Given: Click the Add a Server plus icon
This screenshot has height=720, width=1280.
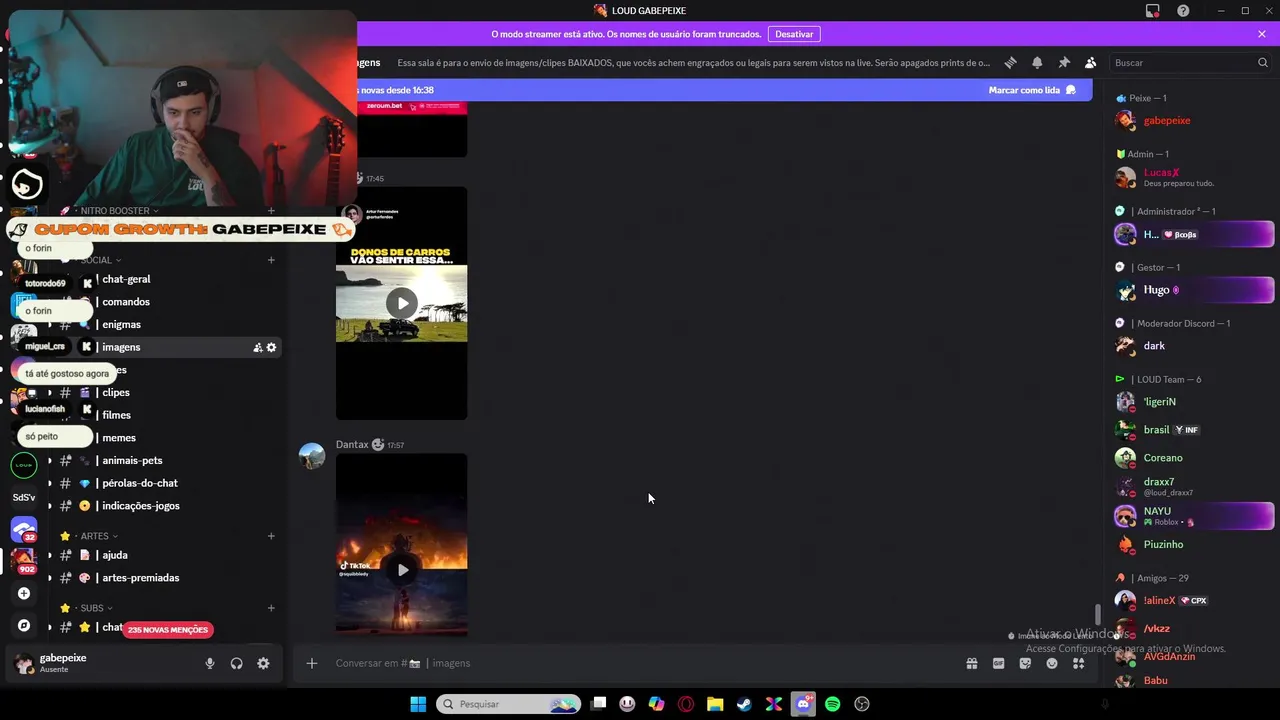Looking at the screenshot, I should click(24, 593).
